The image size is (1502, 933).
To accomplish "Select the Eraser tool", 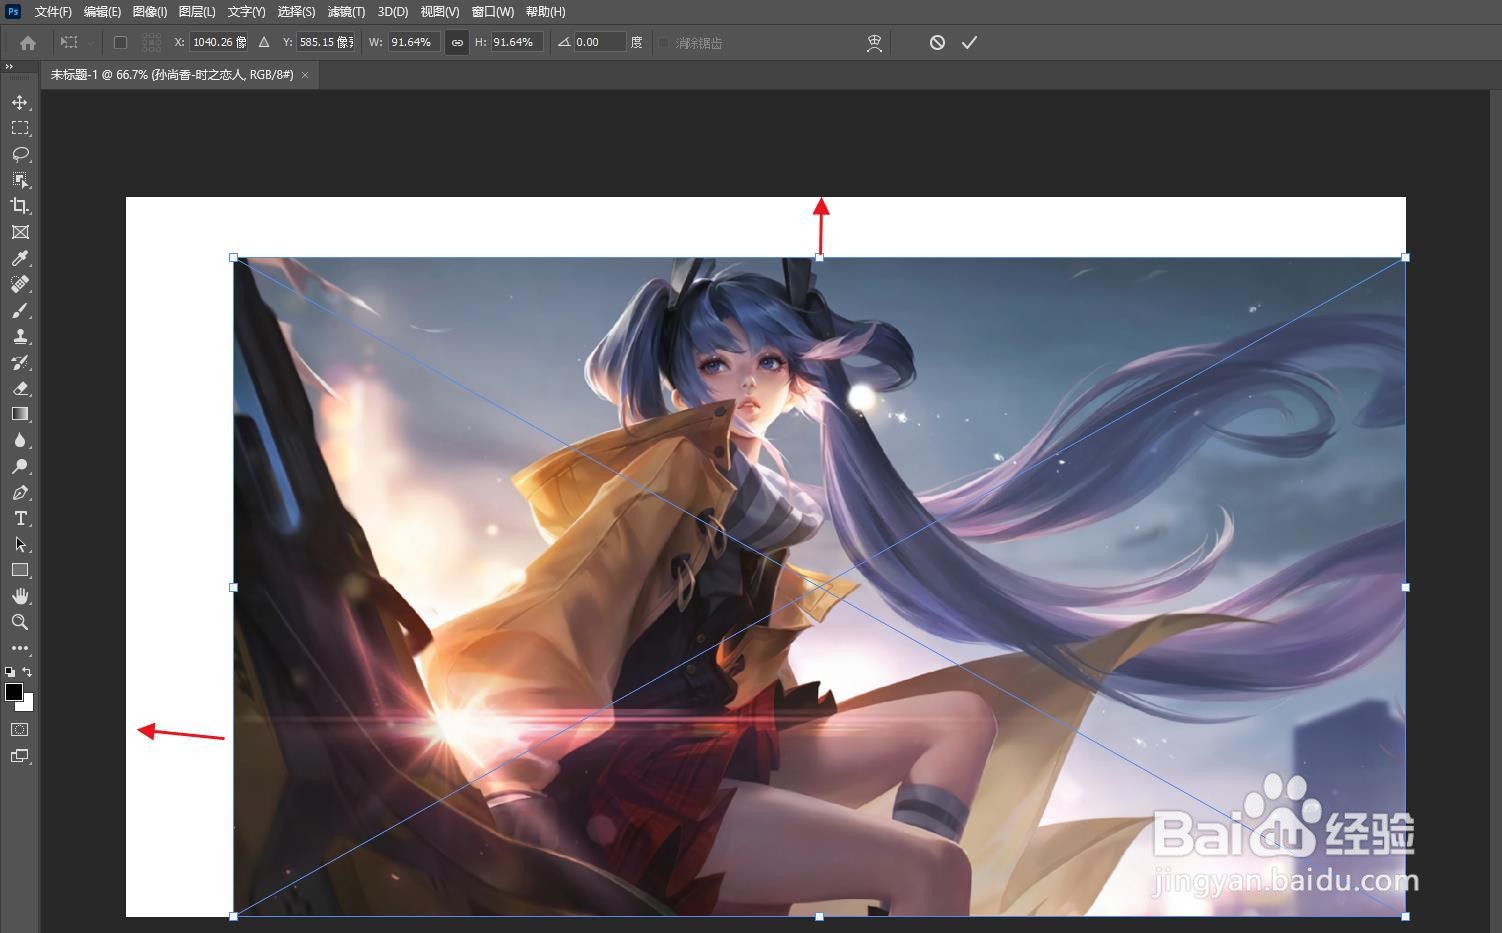I will tap(19, 388).
